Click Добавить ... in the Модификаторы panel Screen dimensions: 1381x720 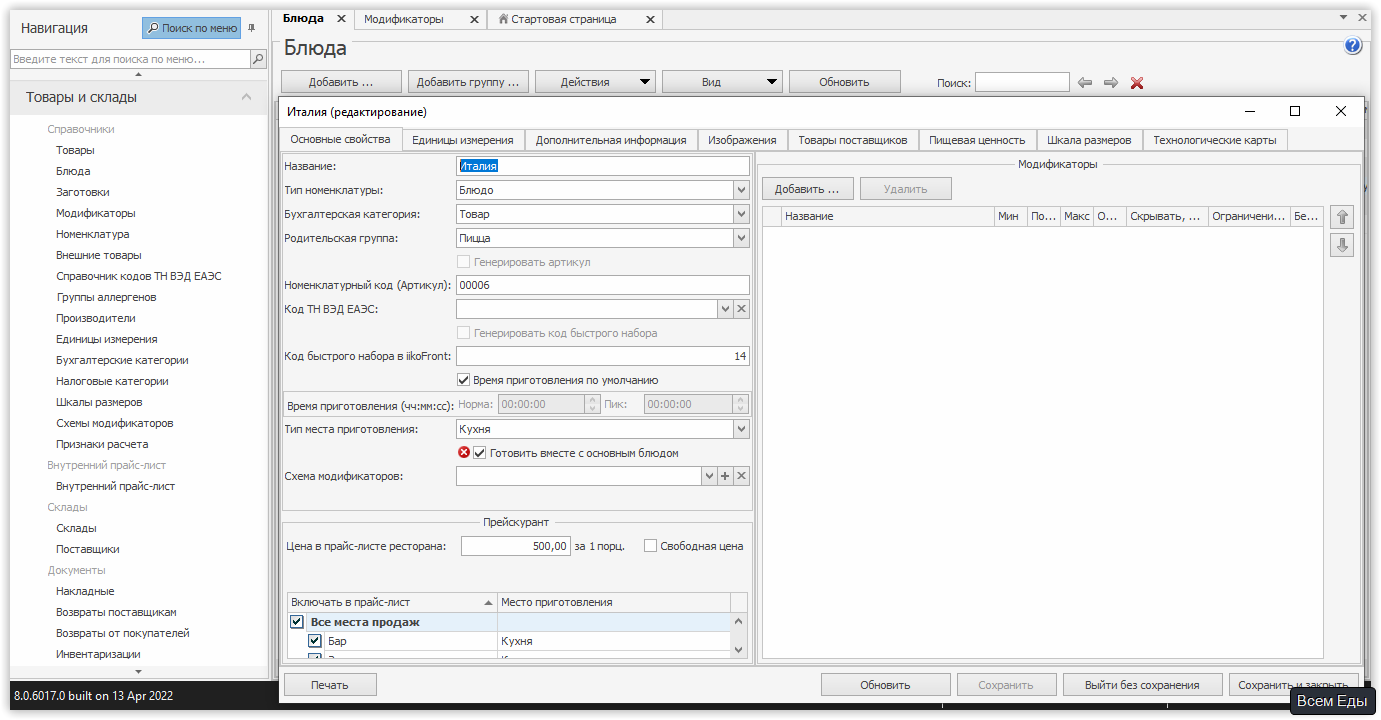coord(808,189)
